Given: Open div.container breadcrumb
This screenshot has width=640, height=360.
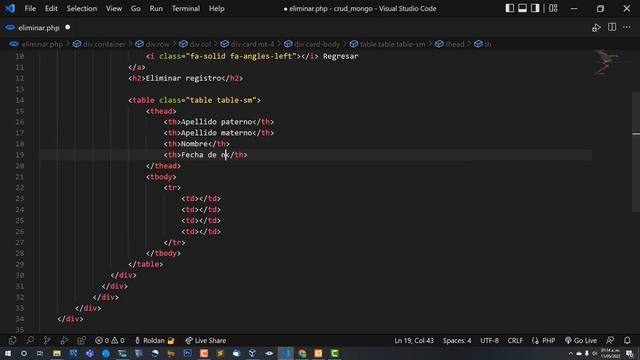Looking at the screenshot, I should (x=104, y=44).
